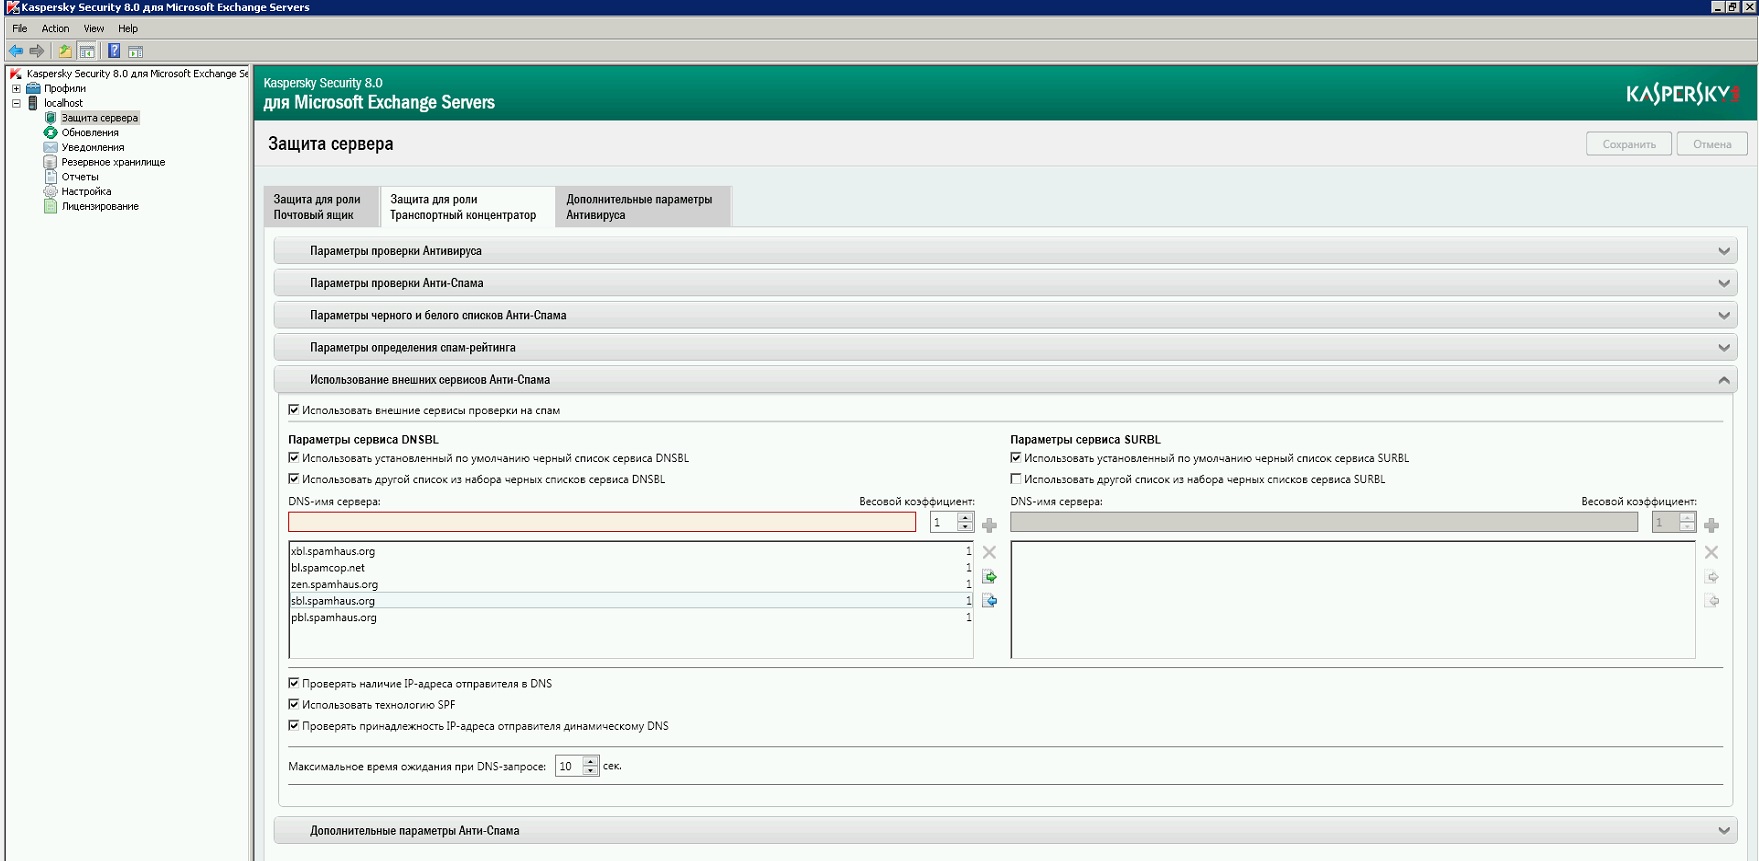The image size is (1759, 861).
Task: Toggle default DNSBL black list checkbox
Action: (x=294, y=458)
